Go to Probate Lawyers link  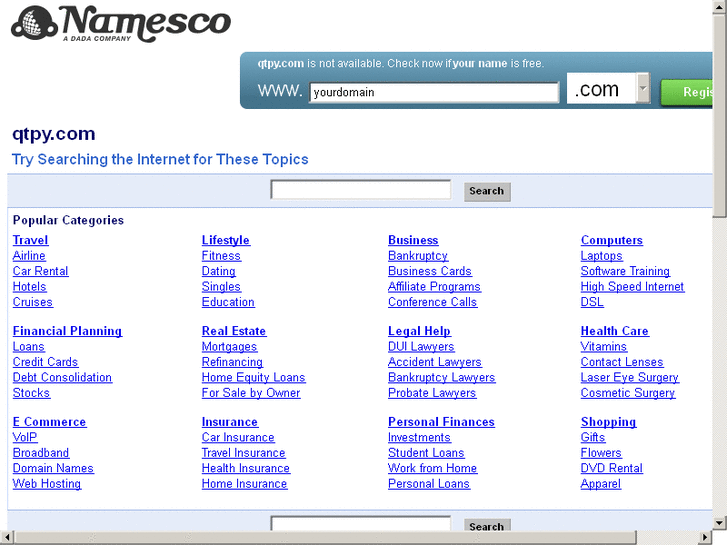click(432, 393)
